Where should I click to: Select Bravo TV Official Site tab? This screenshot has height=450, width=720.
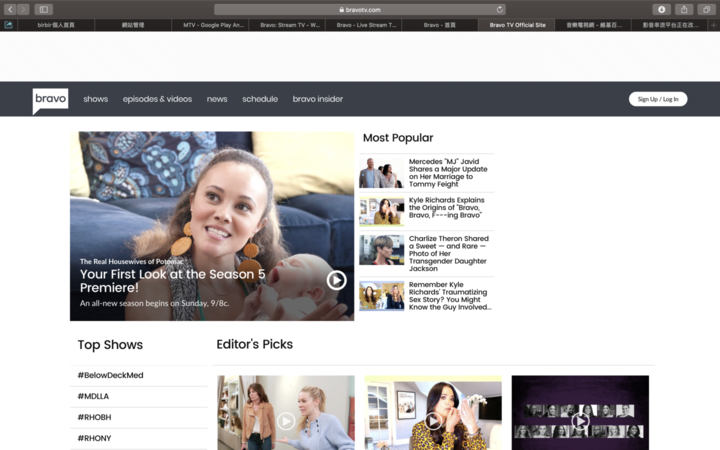[x=517, y=25]
